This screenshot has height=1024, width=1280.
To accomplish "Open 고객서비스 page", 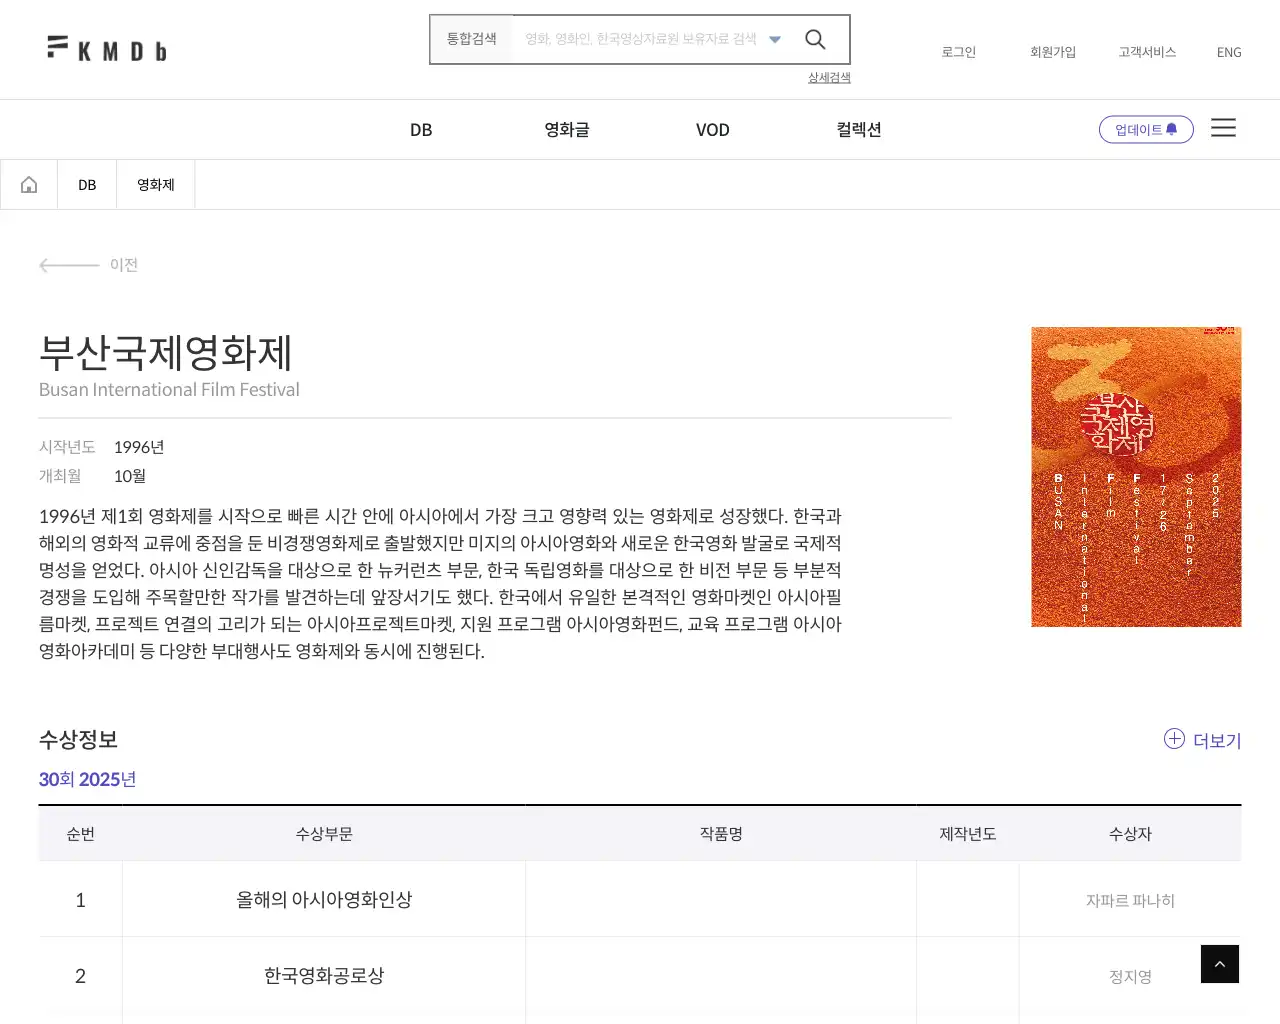I will pyautogui.click(x=1147, y=52).
